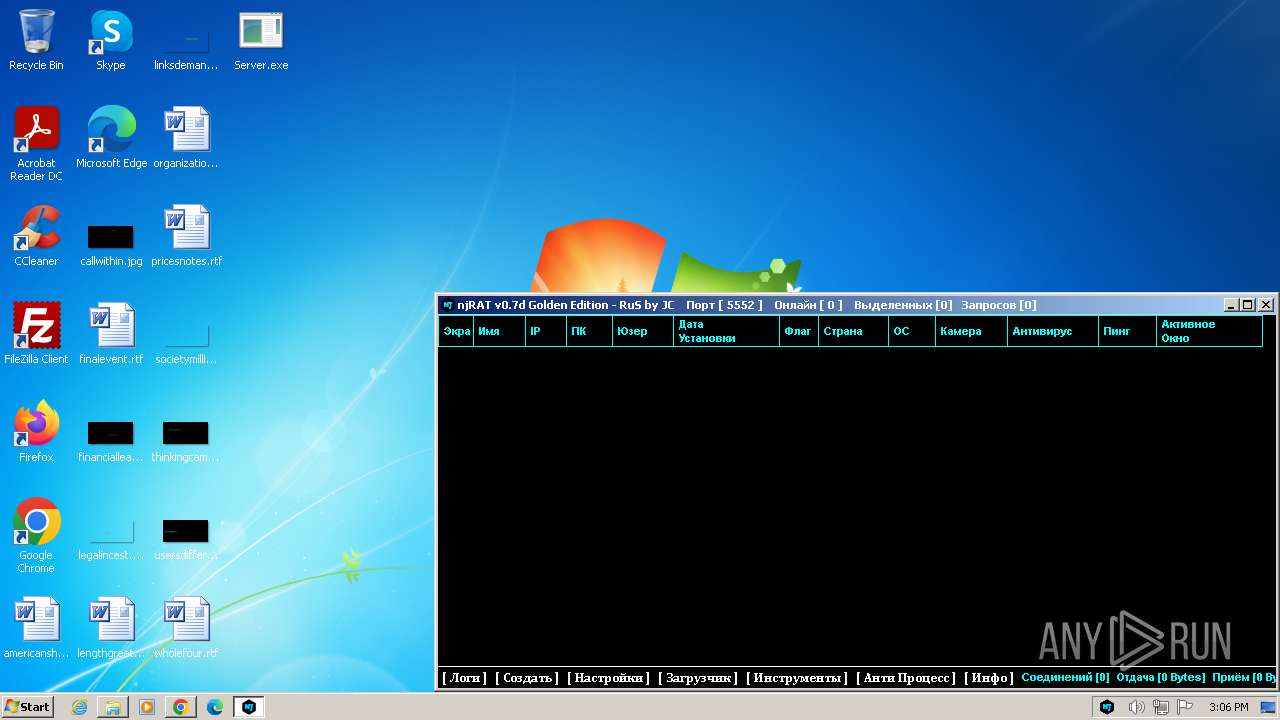The width and height of the screenshot is (1280, 720).
Task: Click the Соединений [0] status text
Action: click(1065, 678)
